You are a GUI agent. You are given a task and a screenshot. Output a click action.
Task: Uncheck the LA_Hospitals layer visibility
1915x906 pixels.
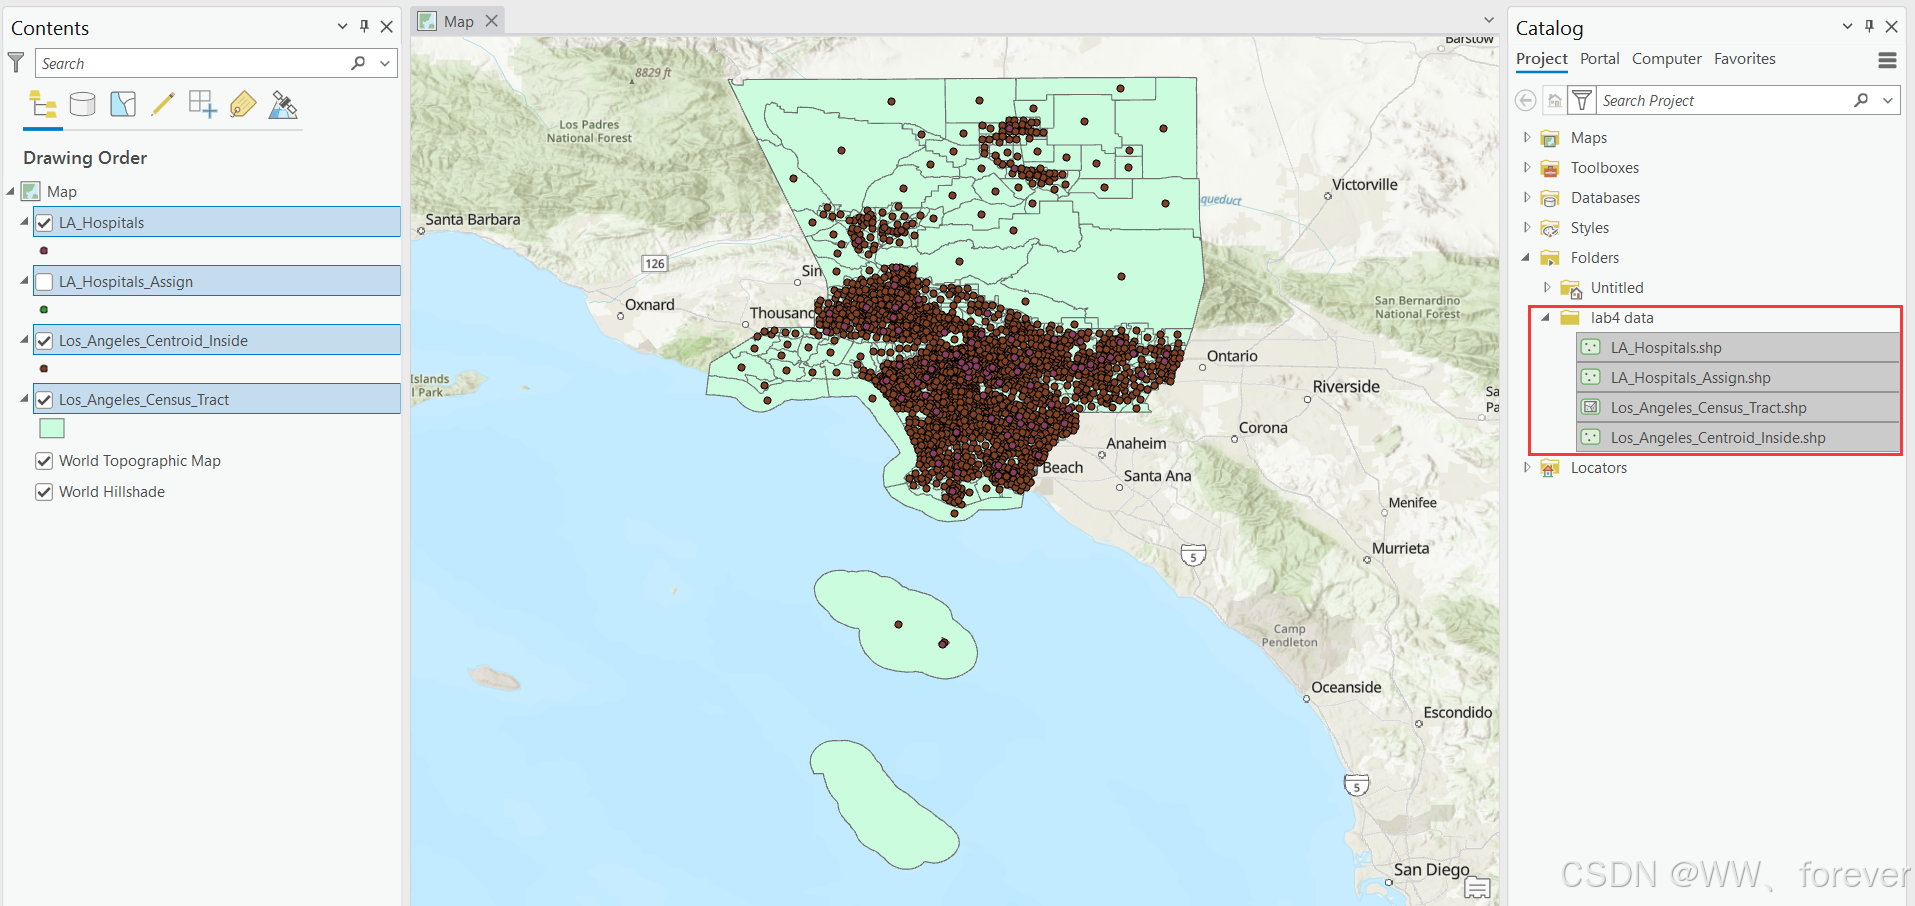(x=44, y=222)
